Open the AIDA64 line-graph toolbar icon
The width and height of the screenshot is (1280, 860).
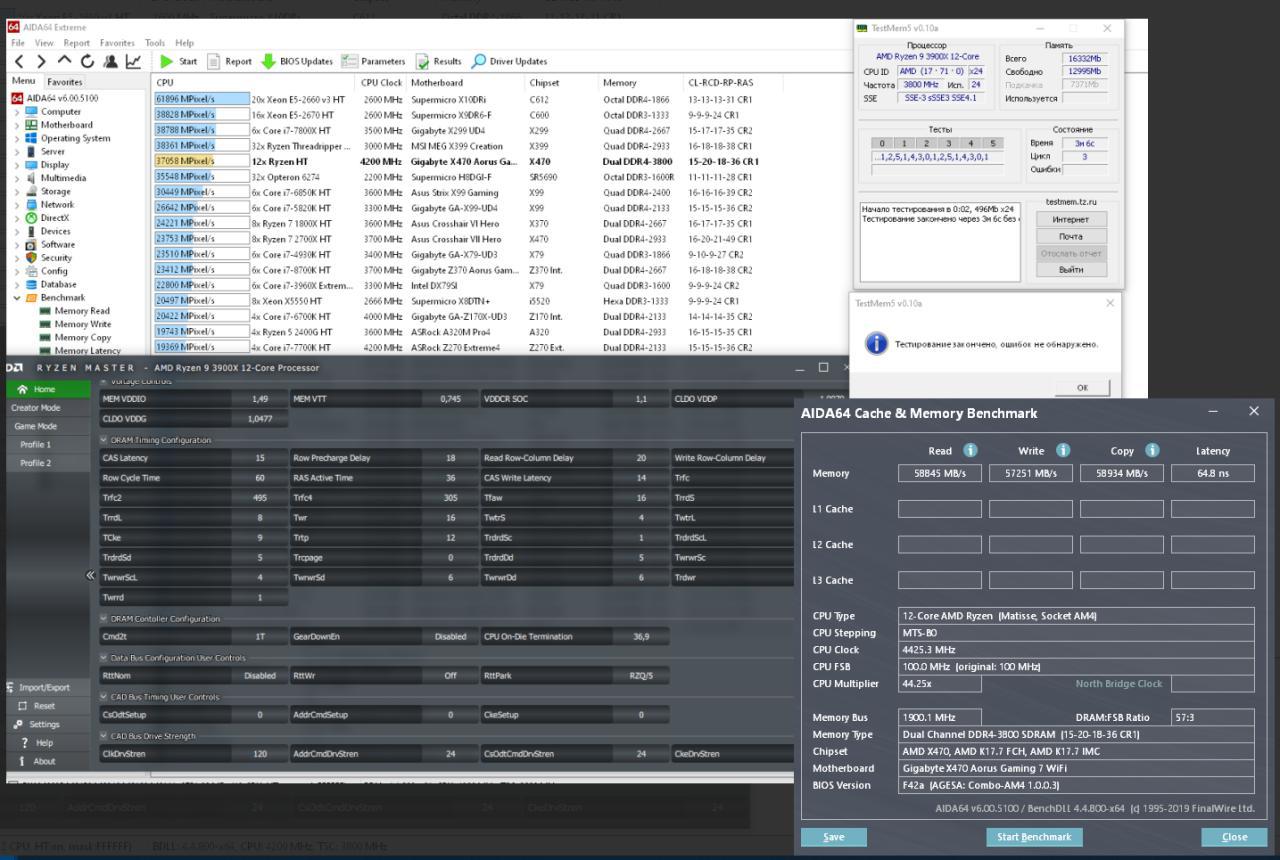point(133,61)
